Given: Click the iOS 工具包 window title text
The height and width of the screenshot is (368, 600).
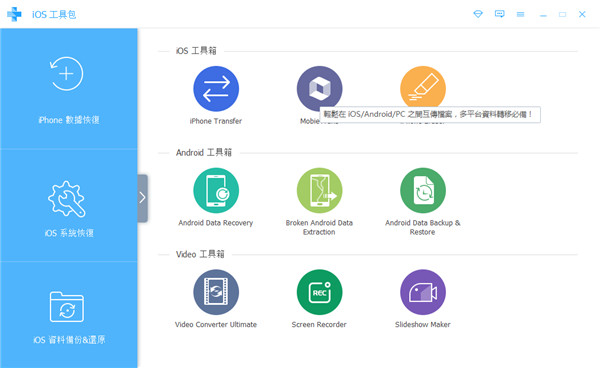Looking at the screenshot, I should tap(54, 15).
